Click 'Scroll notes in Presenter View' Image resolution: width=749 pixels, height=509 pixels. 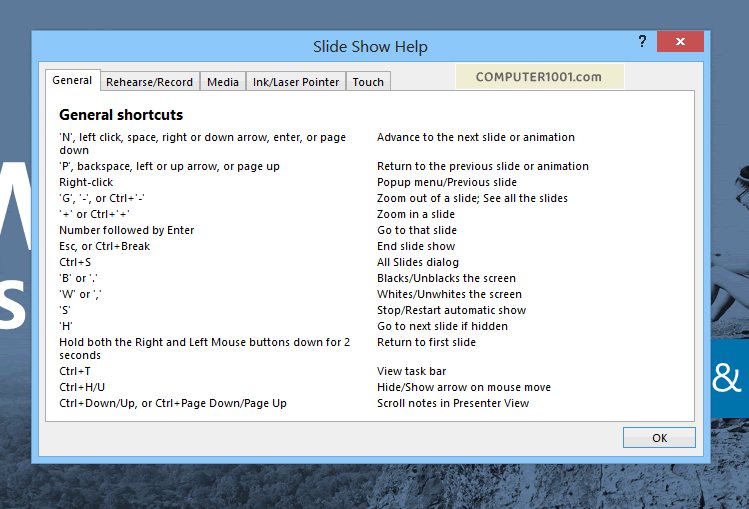tap(453, 403)
